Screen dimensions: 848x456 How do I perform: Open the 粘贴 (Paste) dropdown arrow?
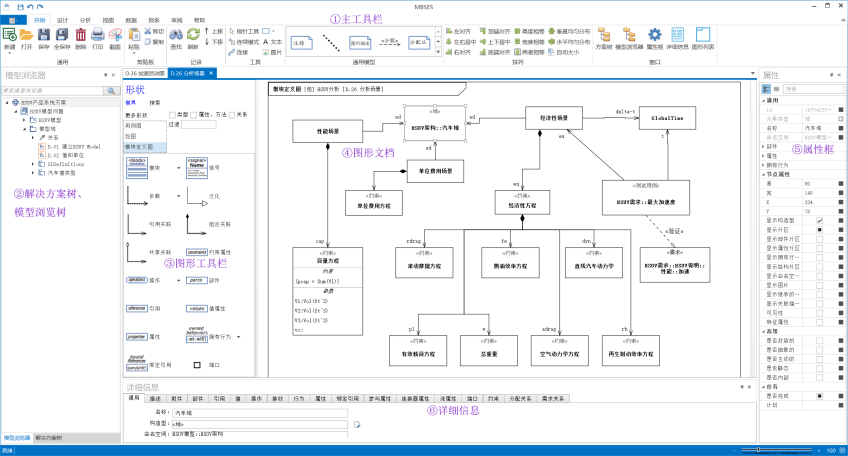pyautogui.click(x=135, y=53)
